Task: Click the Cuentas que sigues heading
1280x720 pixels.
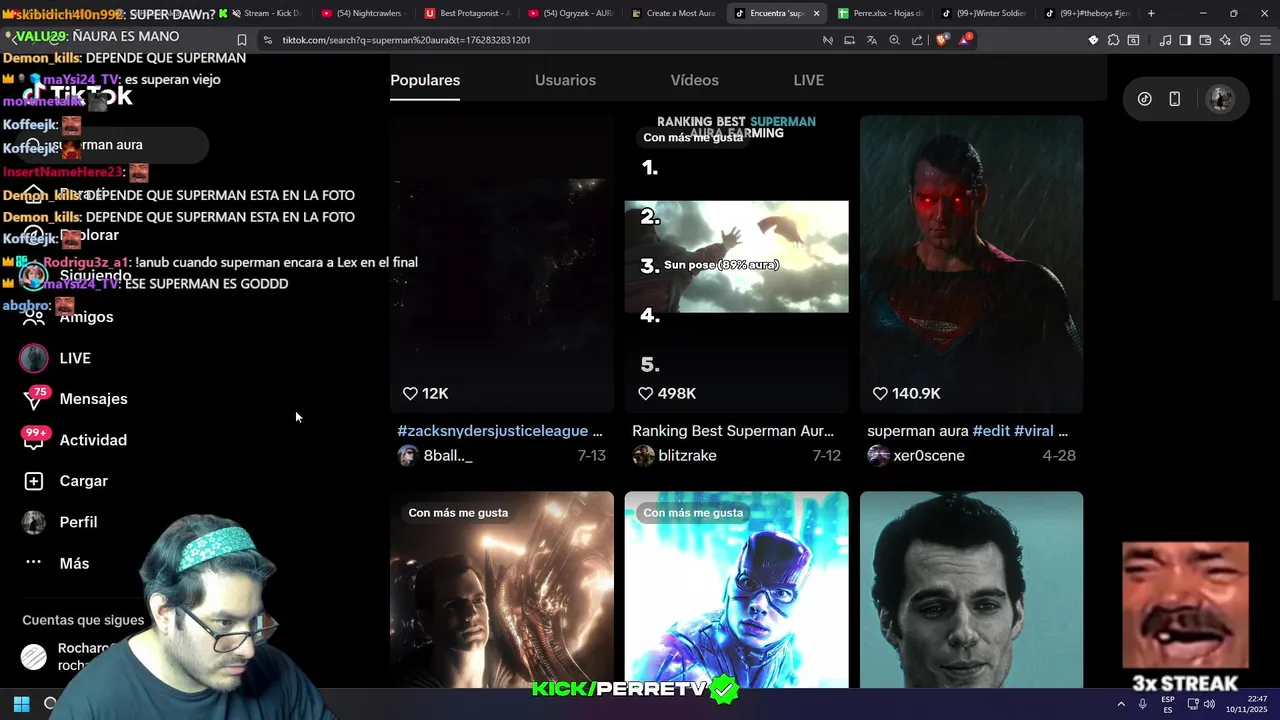Action: point(83,620)
